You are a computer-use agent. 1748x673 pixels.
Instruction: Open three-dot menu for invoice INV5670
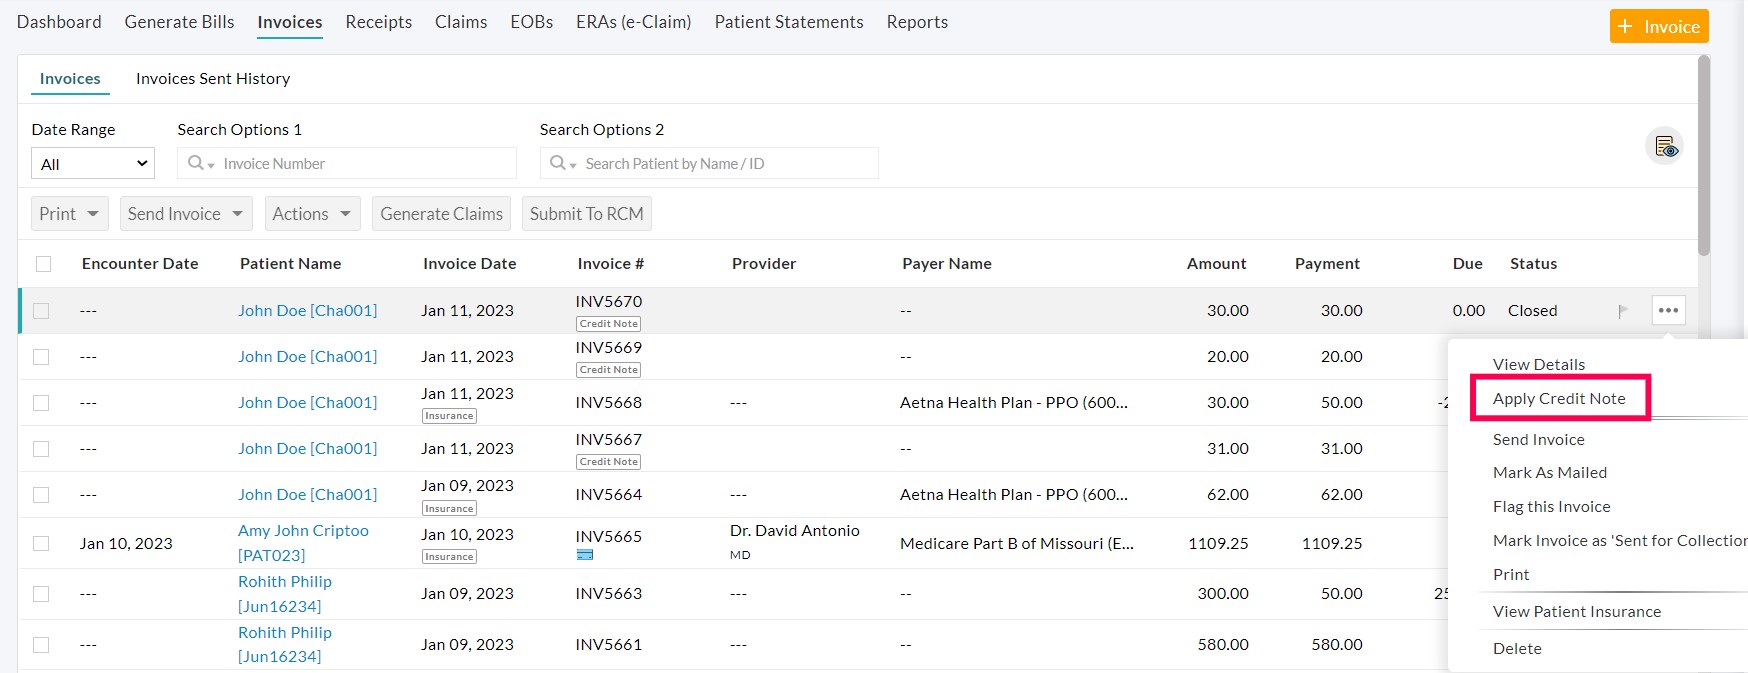pos(1668,310)
